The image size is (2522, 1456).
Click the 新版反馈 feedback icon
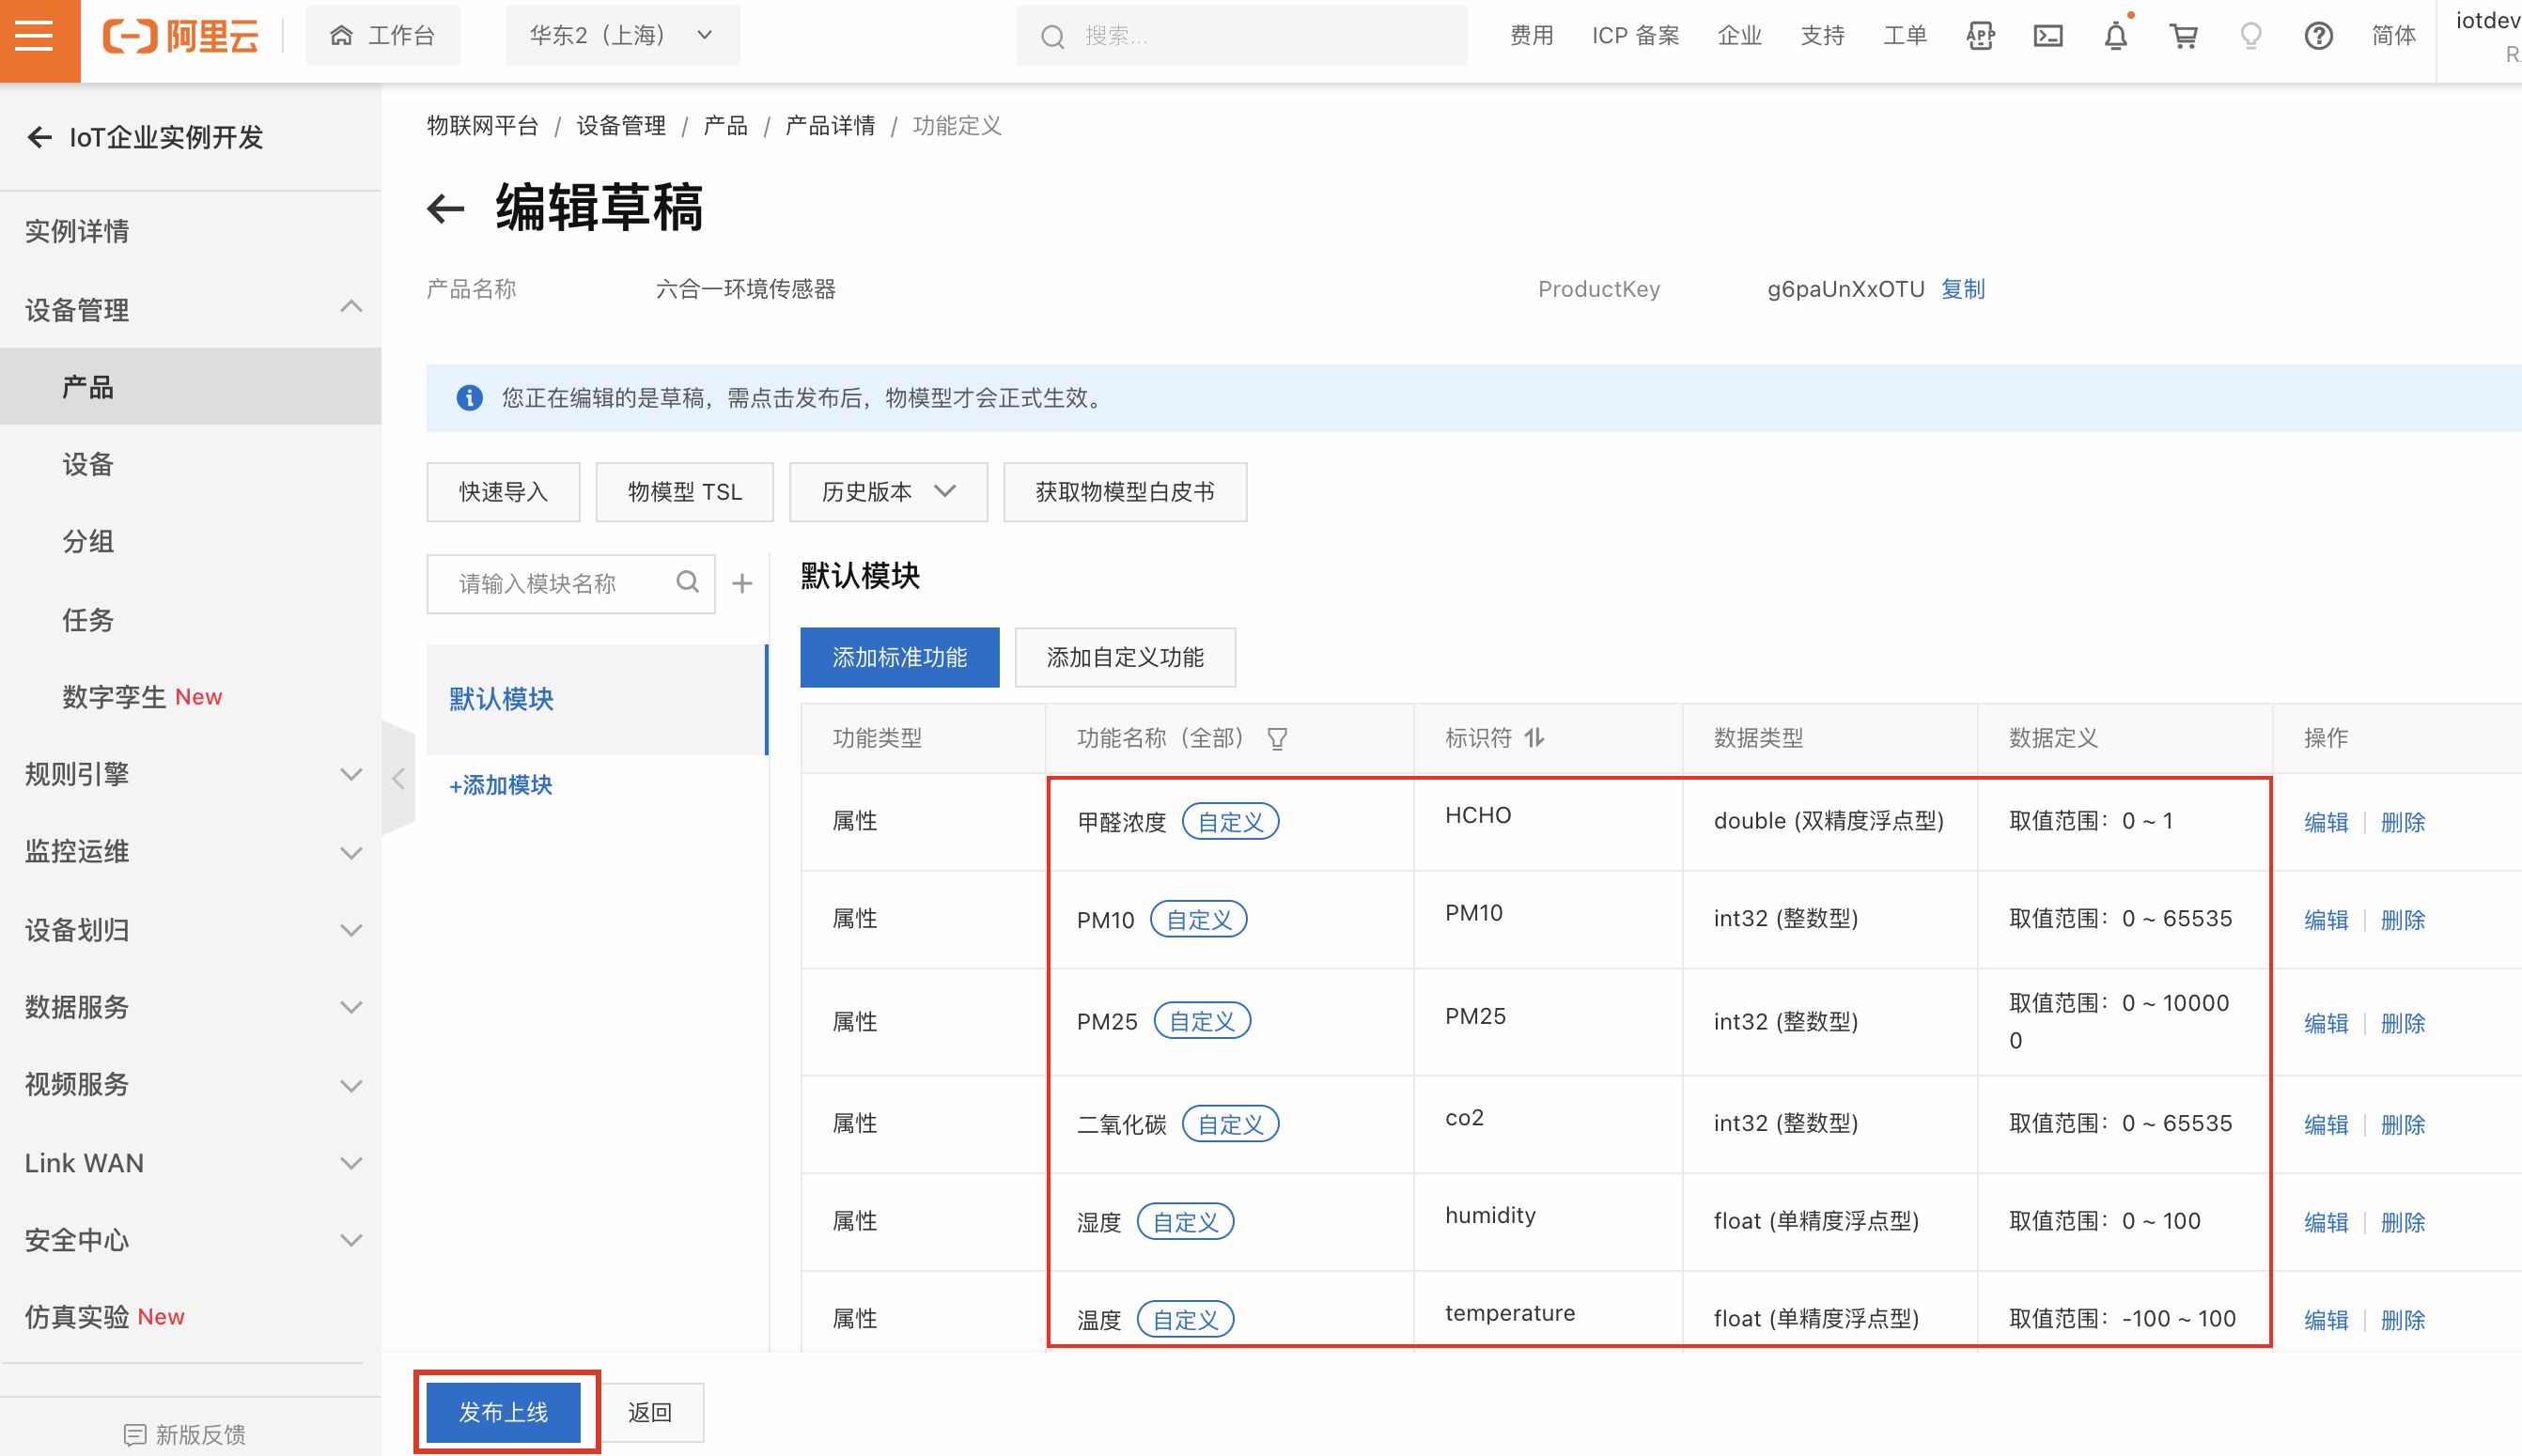click(x=137, y=1434)
